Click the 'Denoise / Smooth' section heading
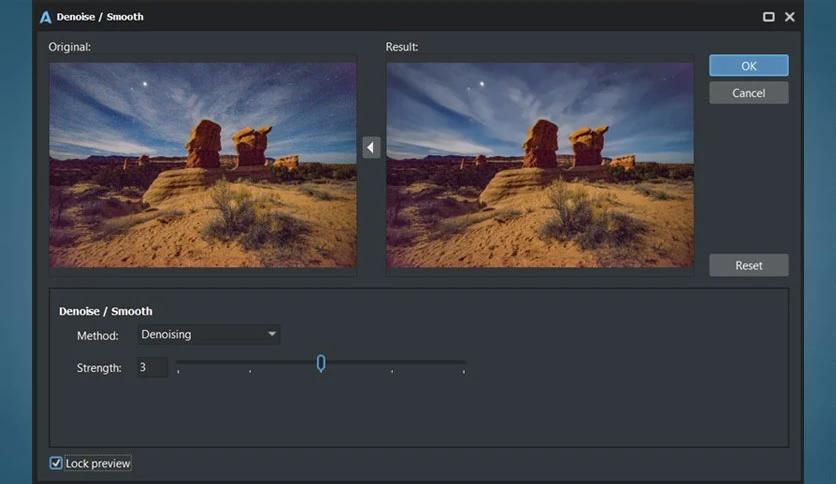Viewport: 836px width, 484px height. coord(106,311)
